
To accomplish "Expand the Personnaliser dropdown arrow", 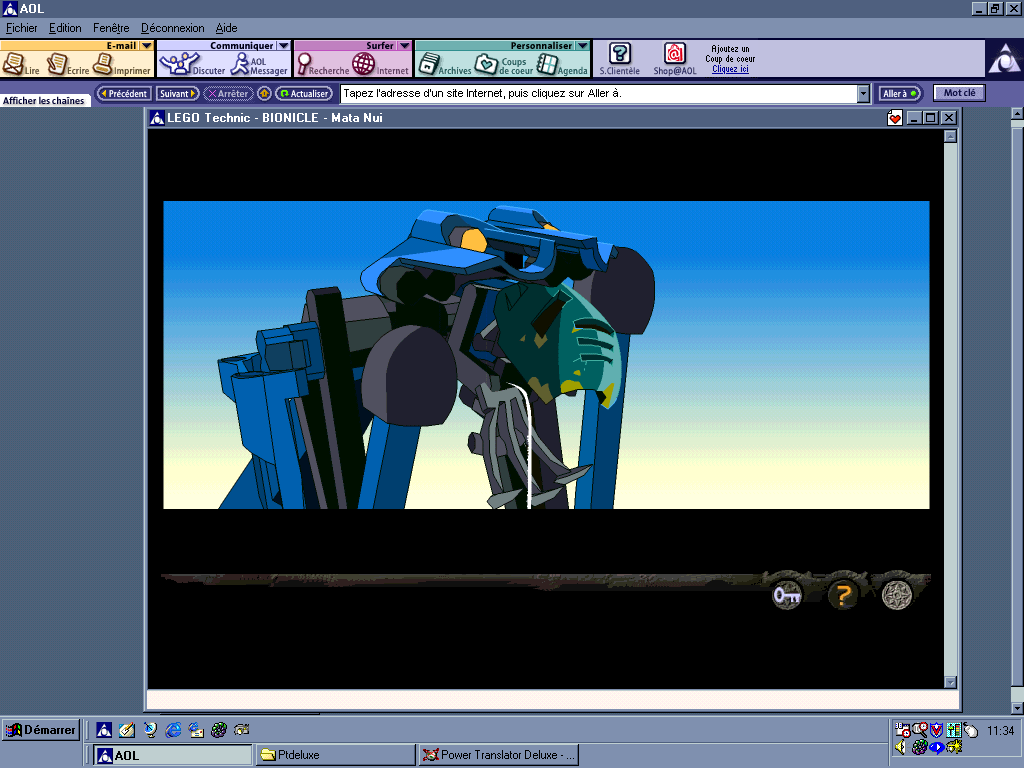I will coord(582,46).
